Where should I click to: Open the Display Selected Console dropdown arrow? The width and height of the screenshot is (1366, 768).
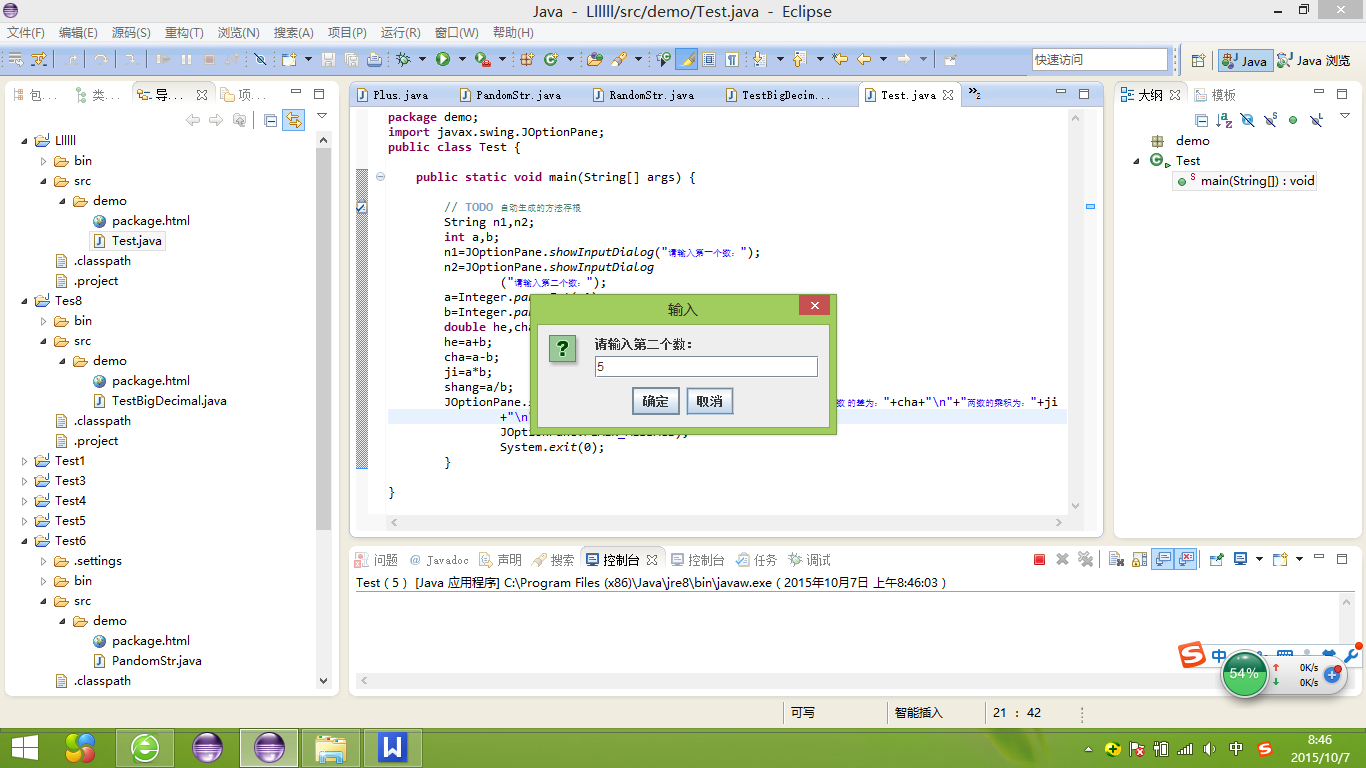1259,559
